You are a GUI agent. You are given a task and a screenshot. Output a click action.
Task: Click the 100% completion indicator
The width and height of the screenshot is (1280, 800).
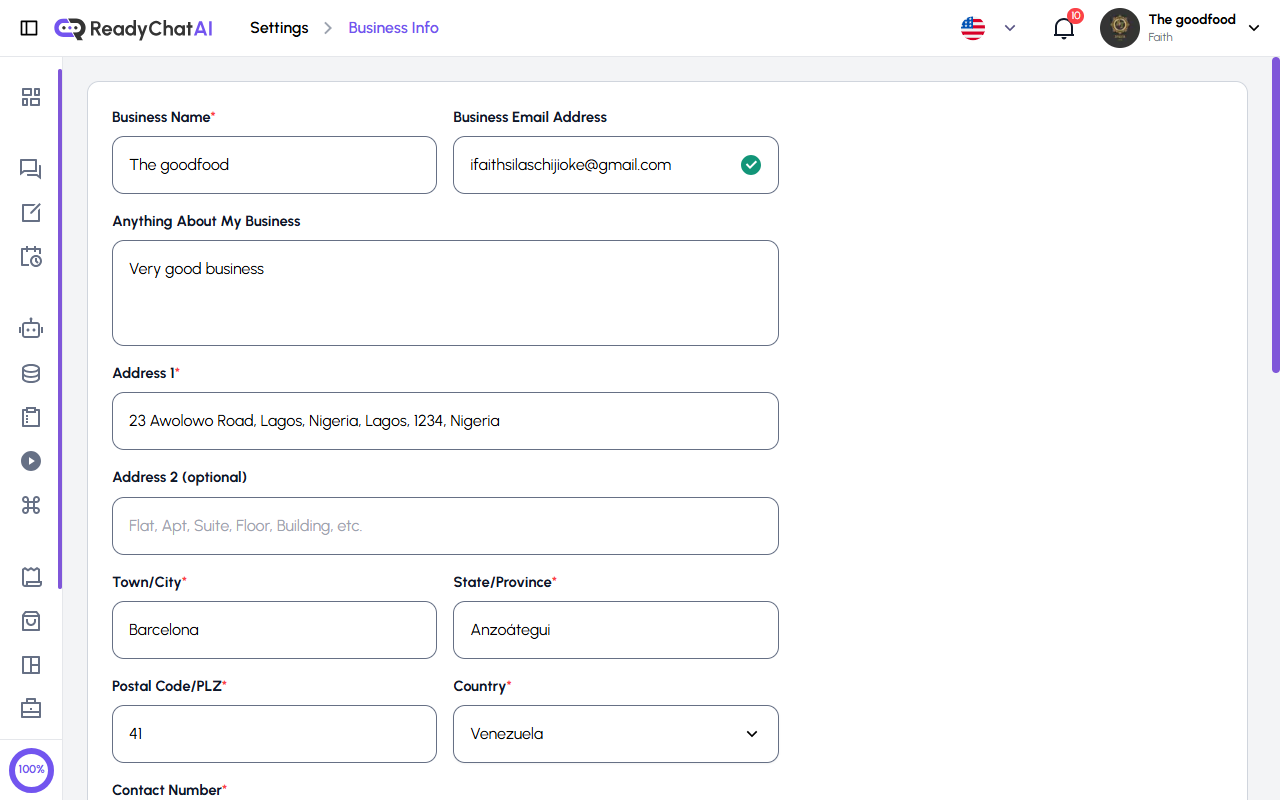click(31, 770)
